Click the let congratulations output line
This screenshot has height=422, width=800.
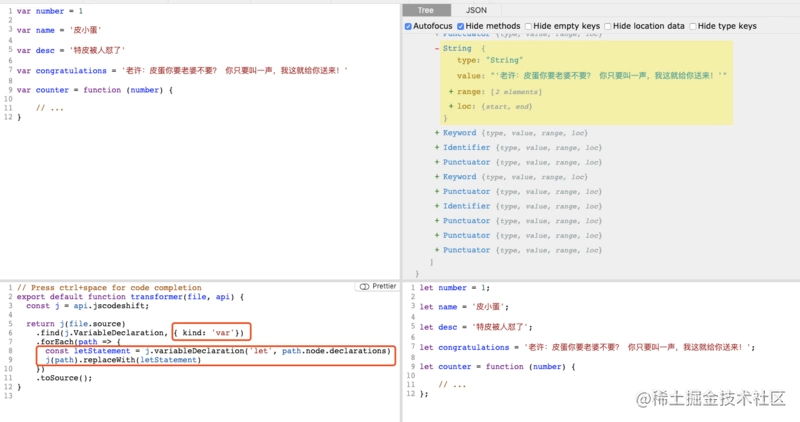[x=587, y=347]
